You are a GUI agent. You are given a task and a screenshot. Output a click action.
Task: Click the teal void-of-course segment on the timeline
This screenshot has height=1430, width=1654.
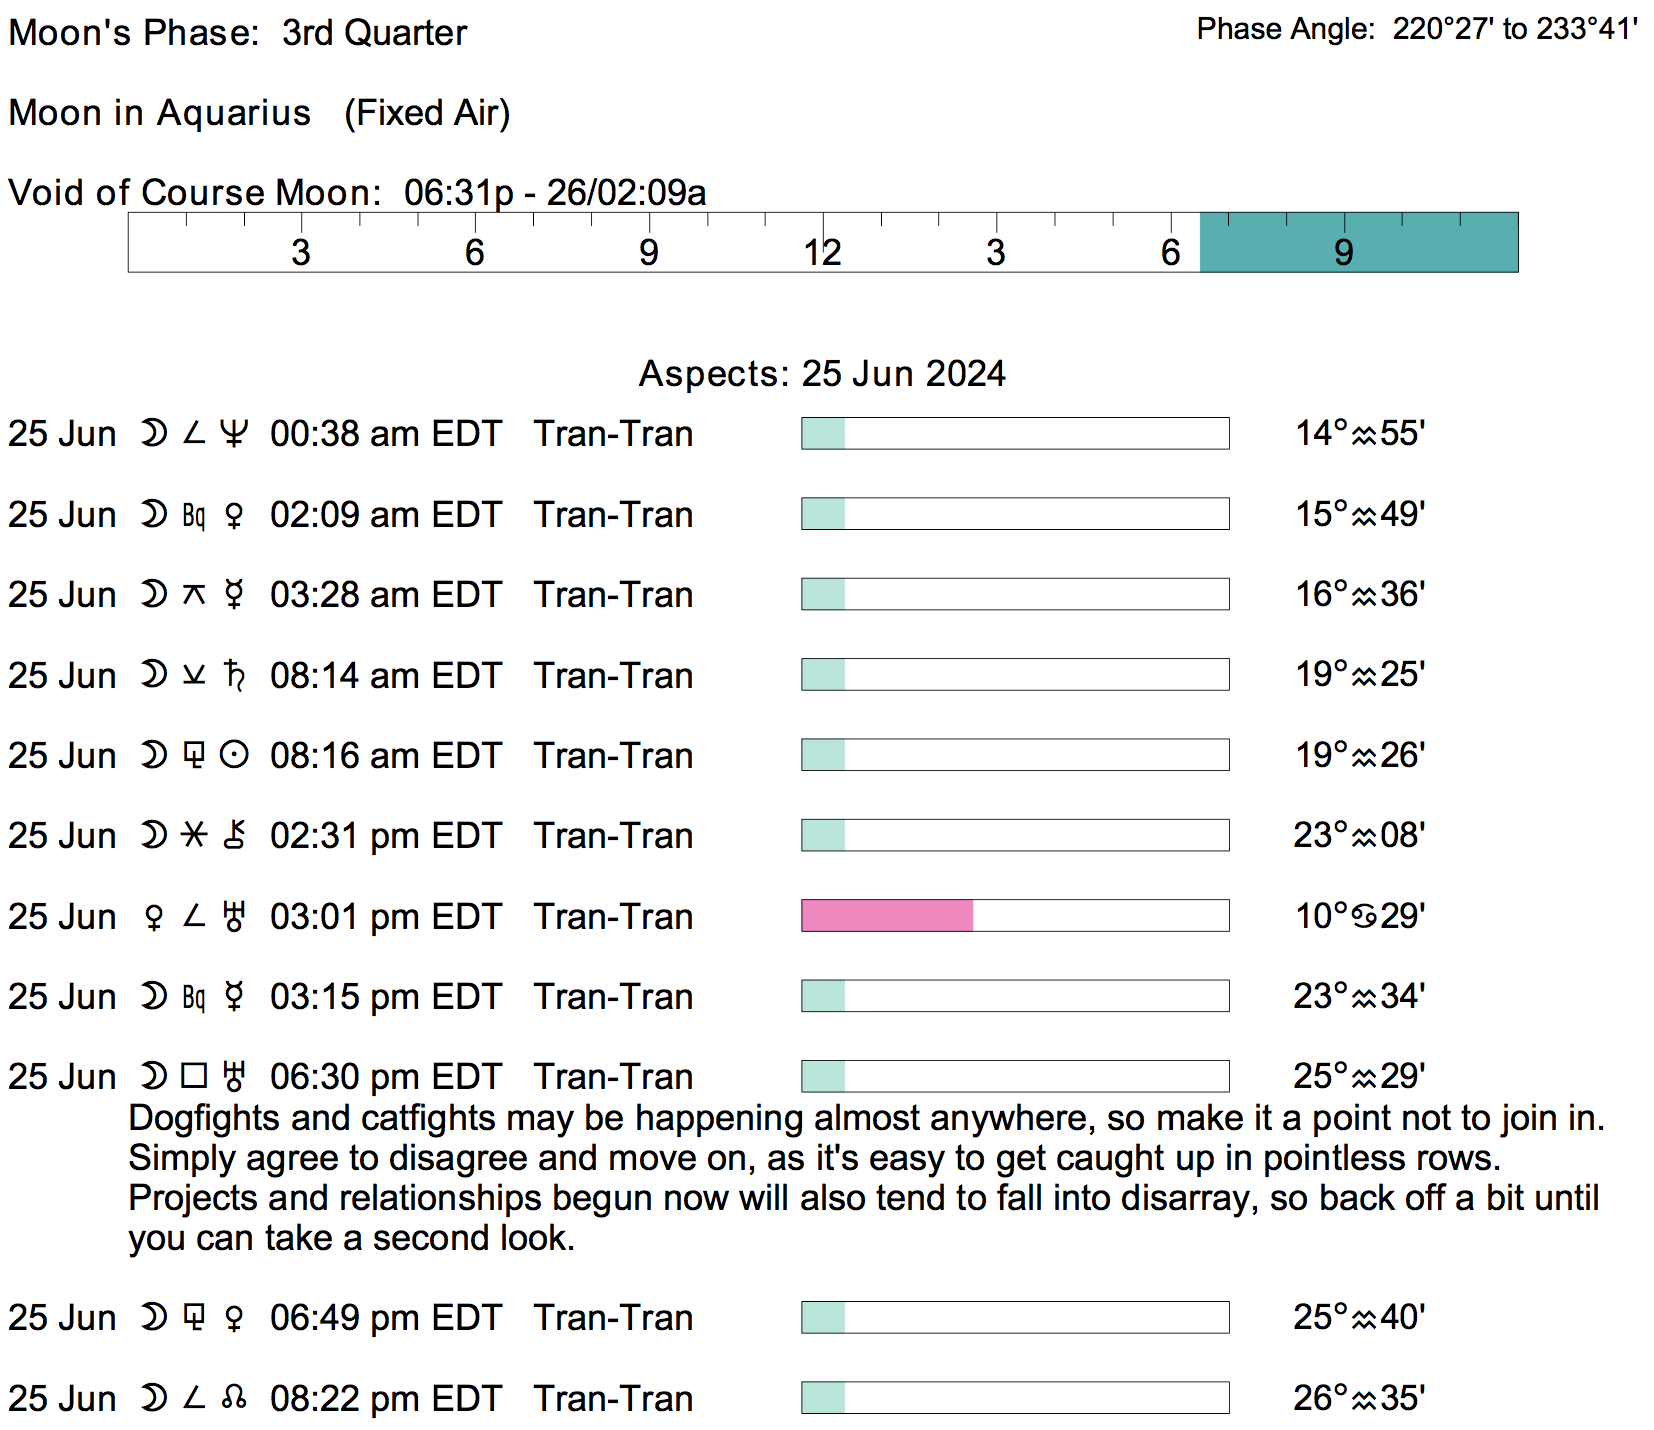tap(1358, 242)
